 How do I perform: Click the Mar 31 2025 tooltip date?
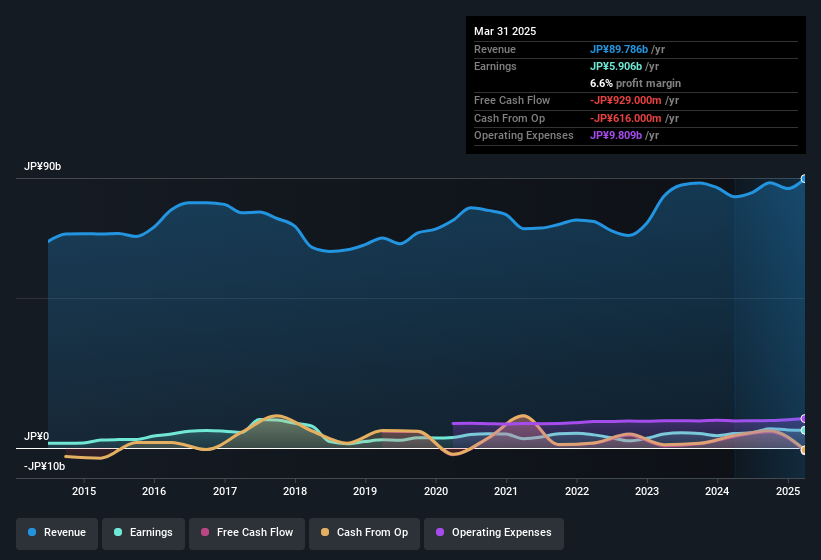click(x=505, y=31)
